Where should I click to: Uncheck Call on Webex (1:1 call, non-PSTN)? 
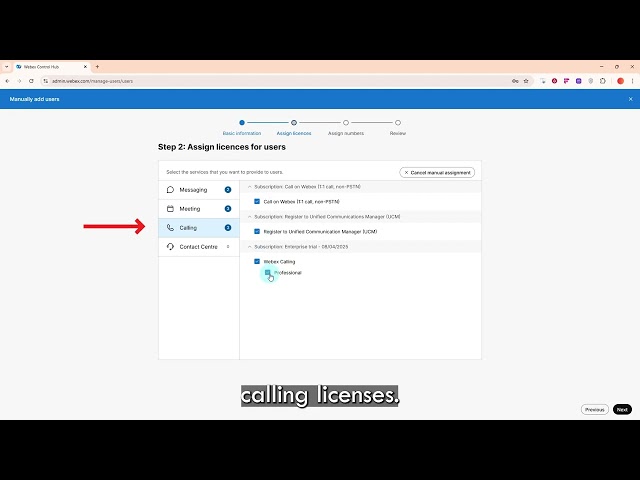(257, 201)
